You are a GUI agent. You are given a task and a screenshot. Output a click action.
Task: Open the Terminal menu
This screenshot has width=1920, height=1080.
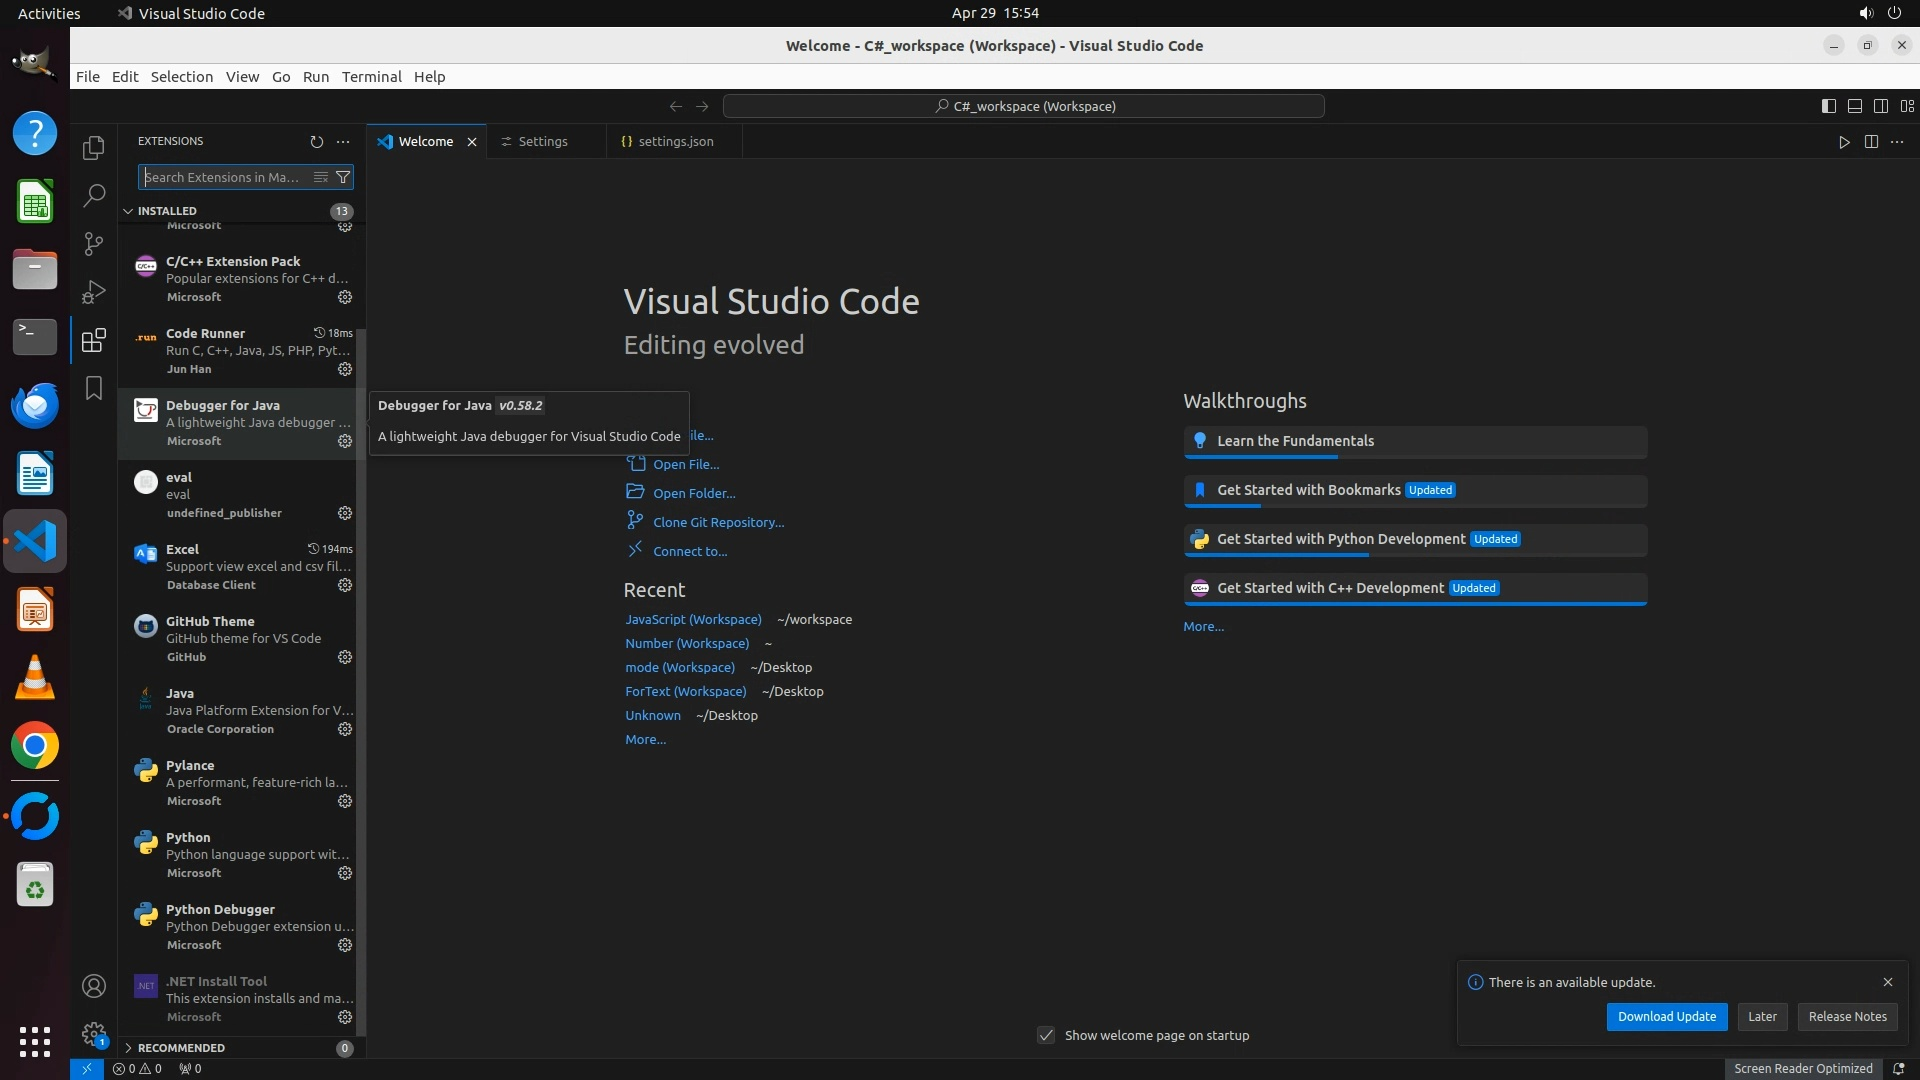[x=371, y=77]
